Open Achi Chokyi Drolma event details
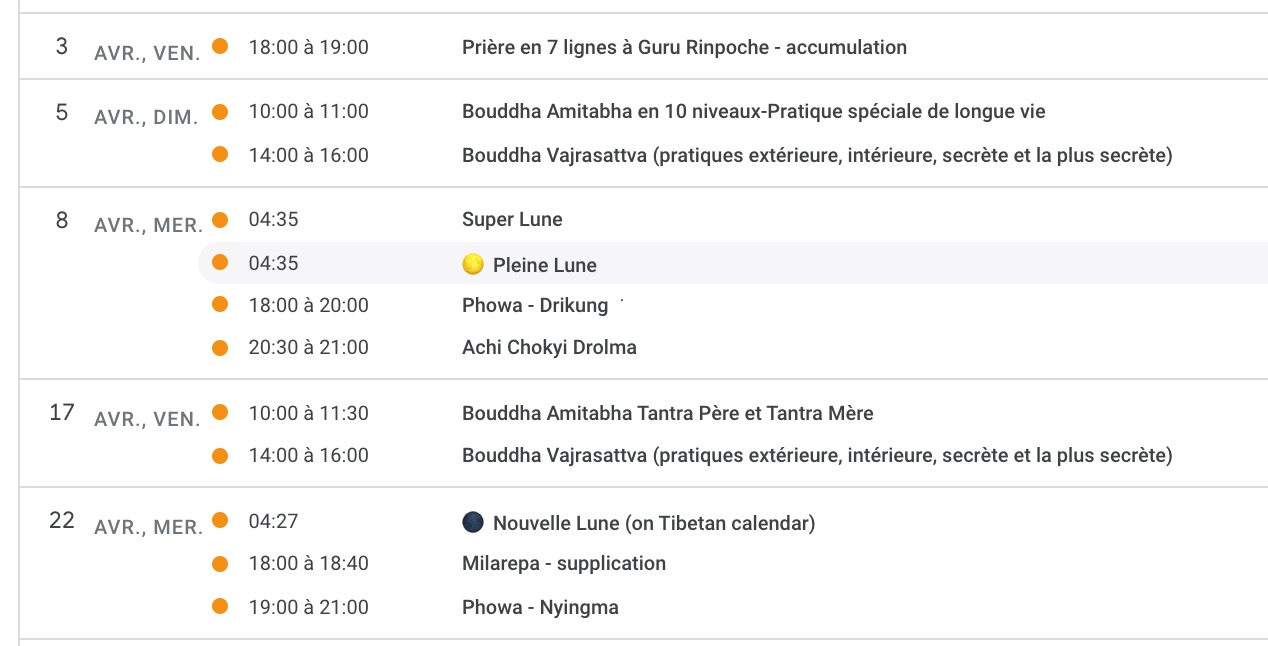Viewport: 1268px width, 646px height. click(x=549, y=348)
